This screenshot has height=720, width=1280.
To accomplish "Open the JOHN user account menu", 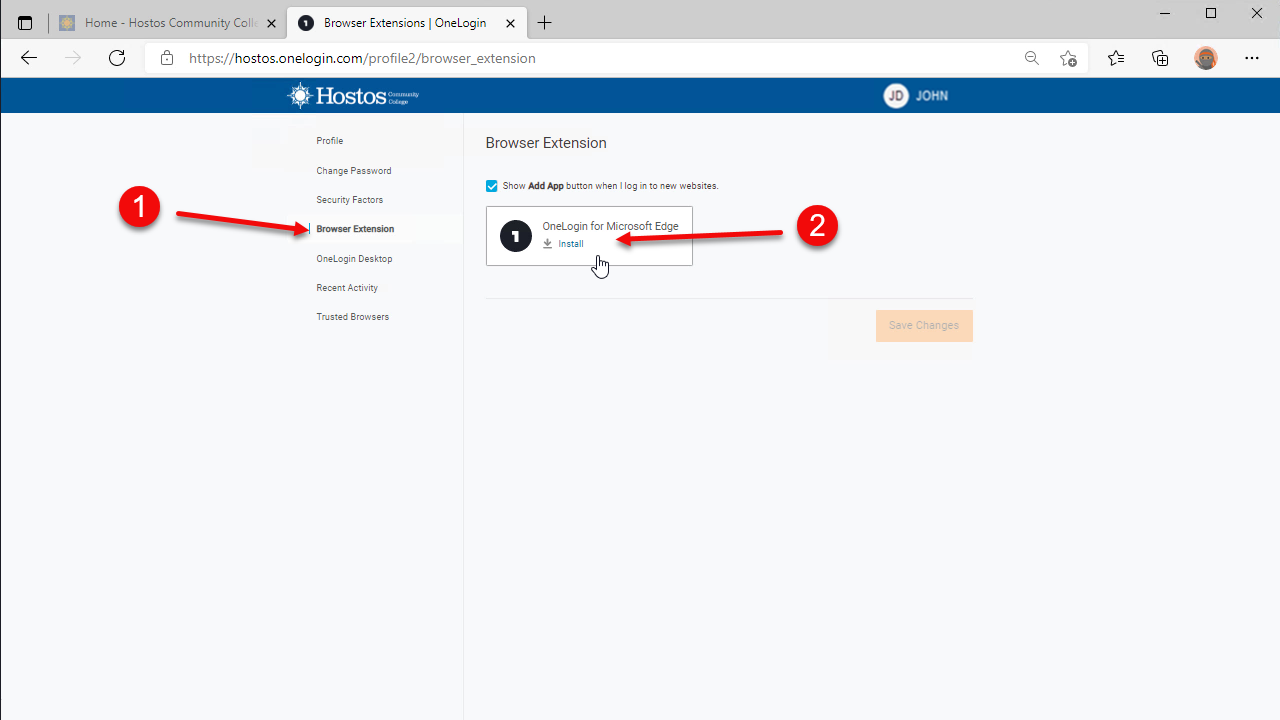I will click(916, 96).
